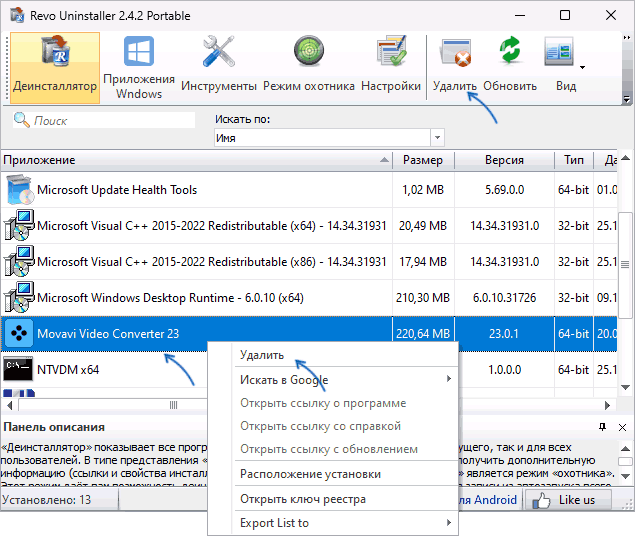Click the toolbar overflow arrows at right edge

626,37
